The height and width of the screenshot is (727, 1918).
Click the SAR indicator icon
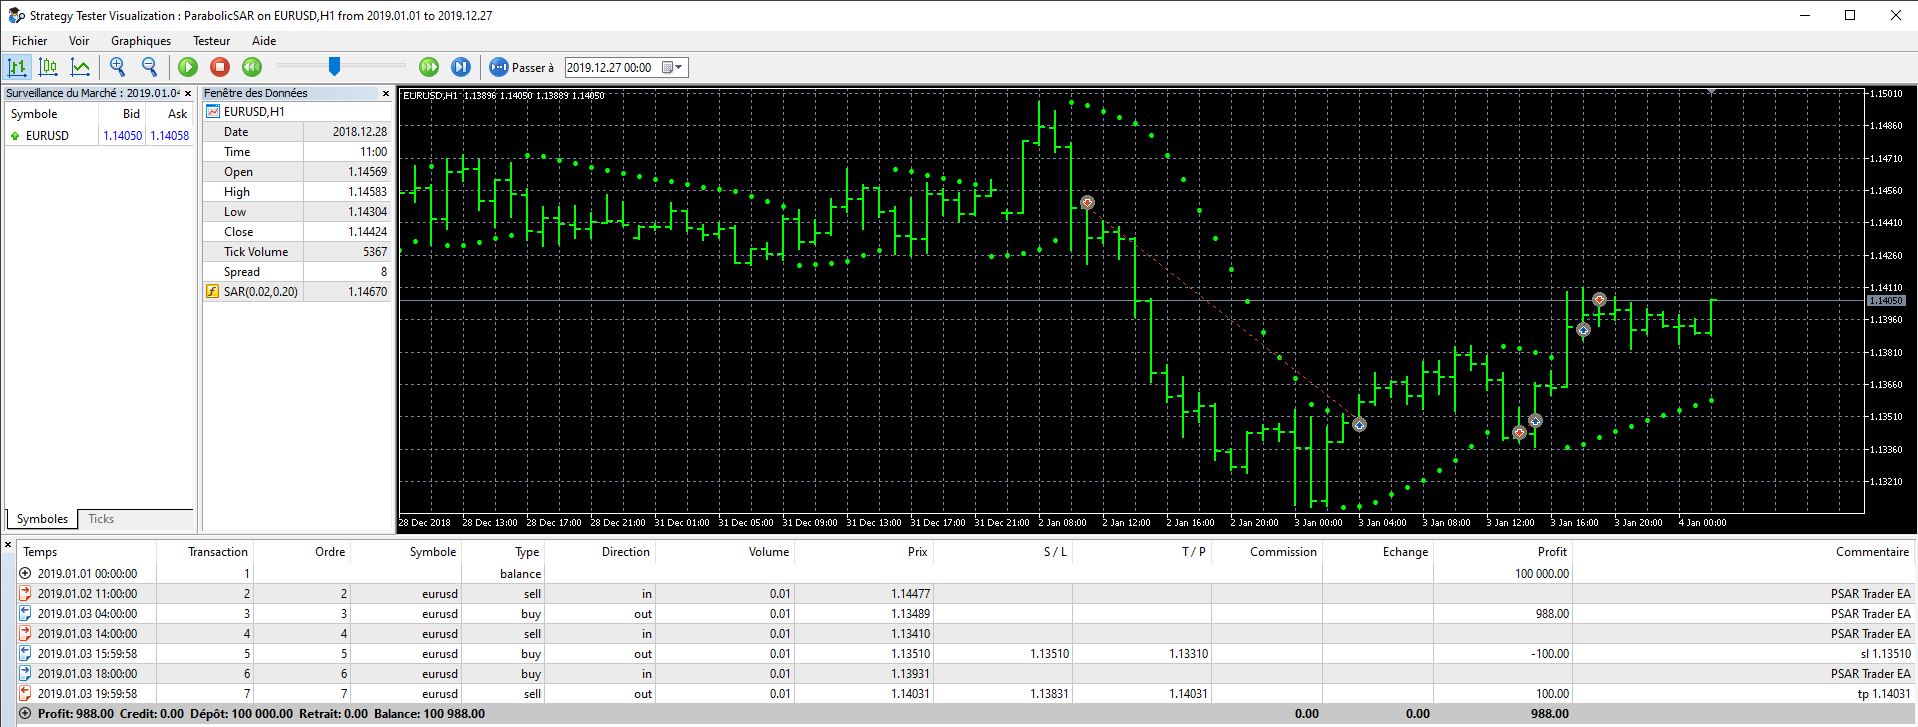212,292
